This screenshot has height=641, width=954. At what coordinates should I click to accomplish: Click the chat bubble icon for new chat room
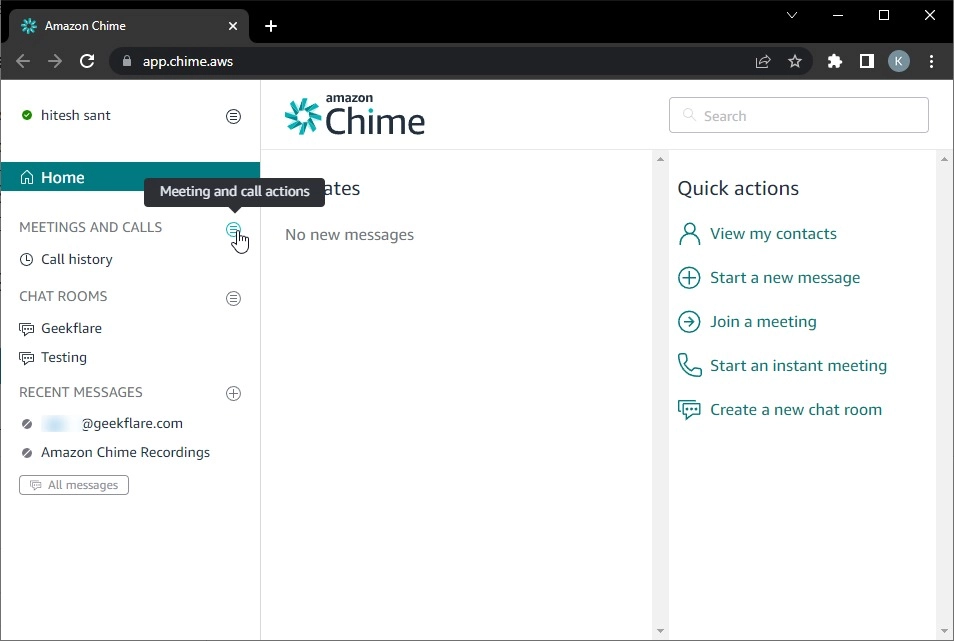tap(689, 410)
